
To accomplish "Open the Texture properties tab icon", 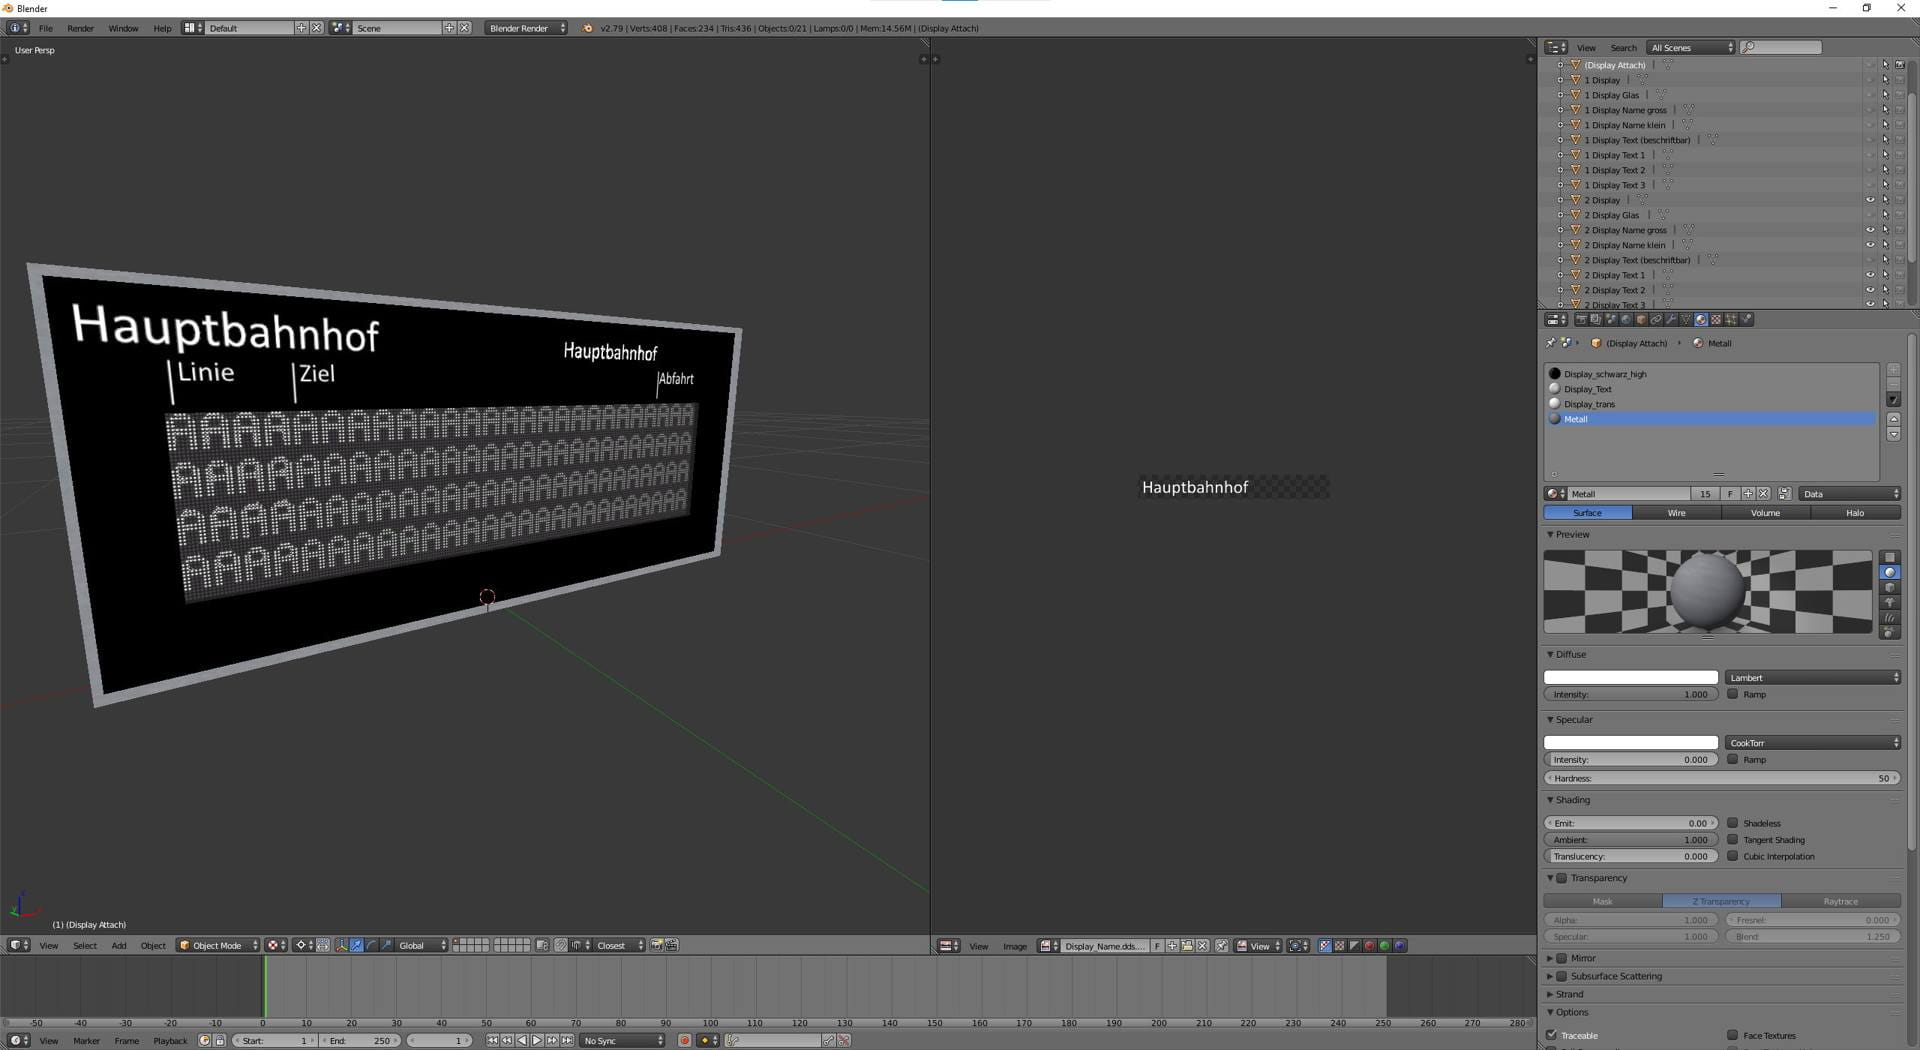I will [1716, 320].
